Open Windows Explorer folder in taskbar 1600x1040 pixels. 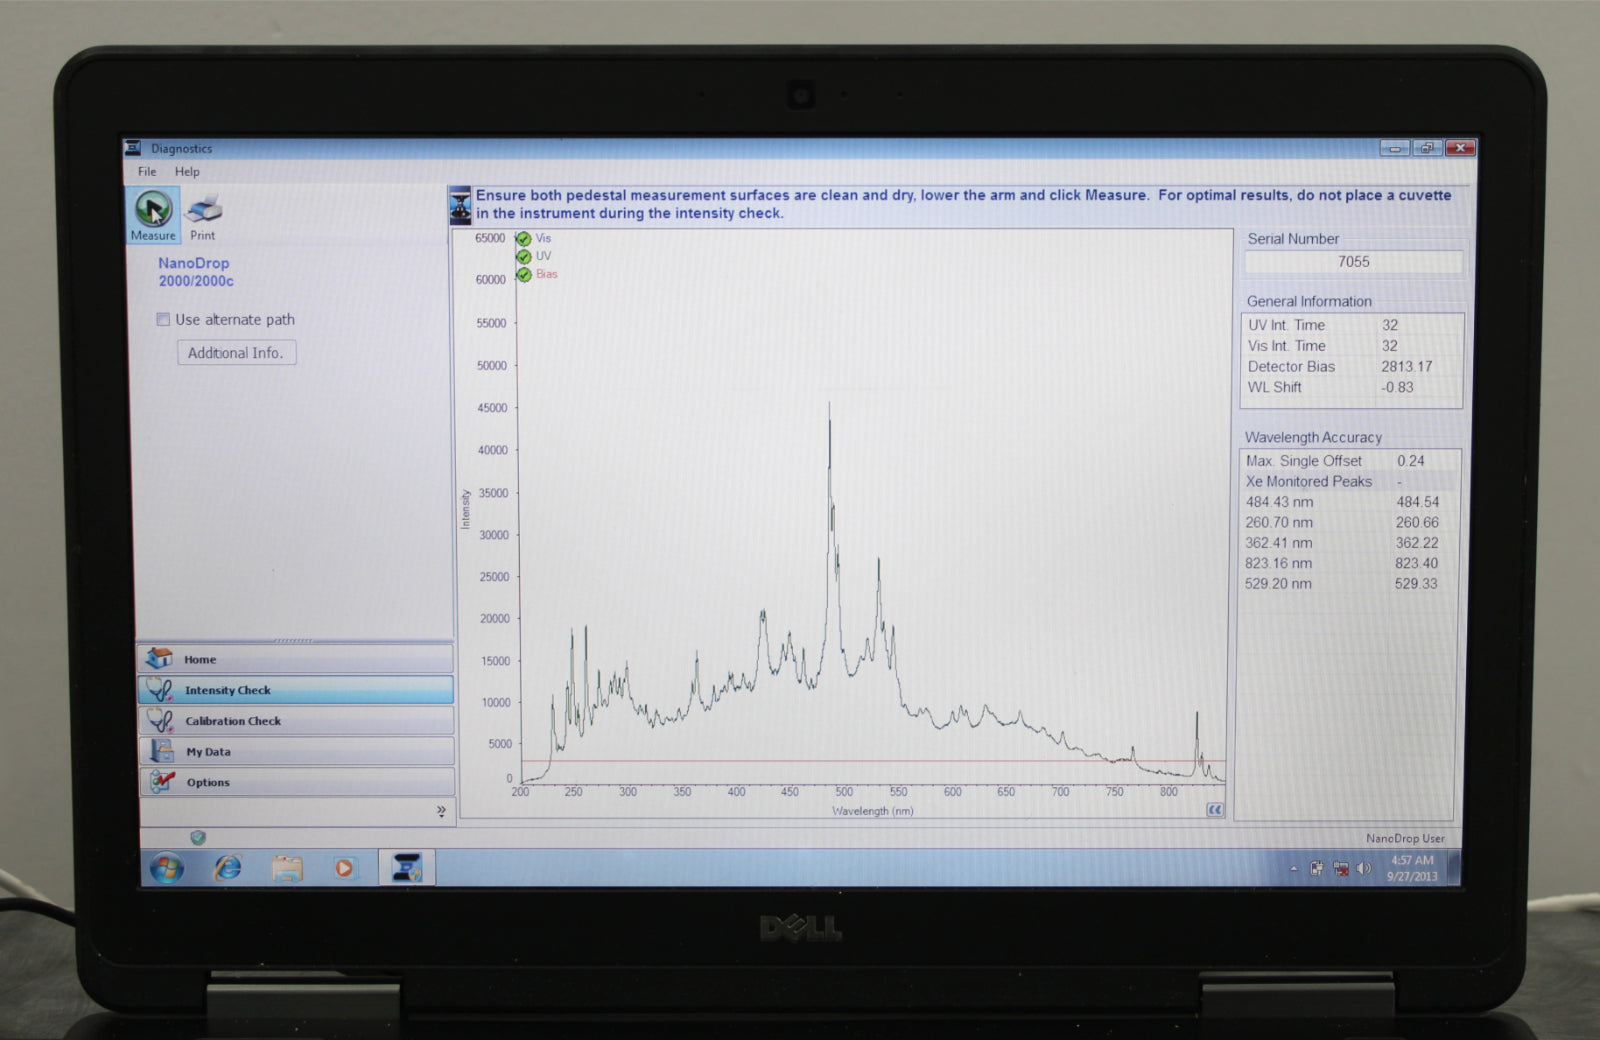287,868
